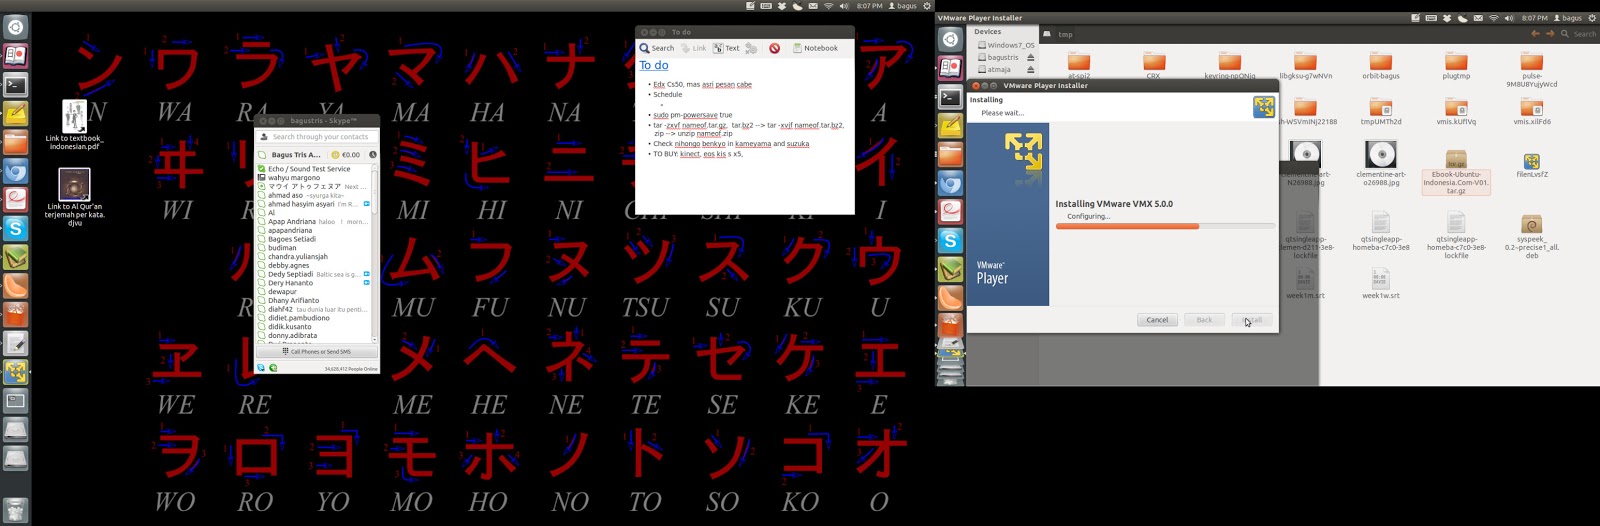Click the Skype contact search field

(317, 137)
